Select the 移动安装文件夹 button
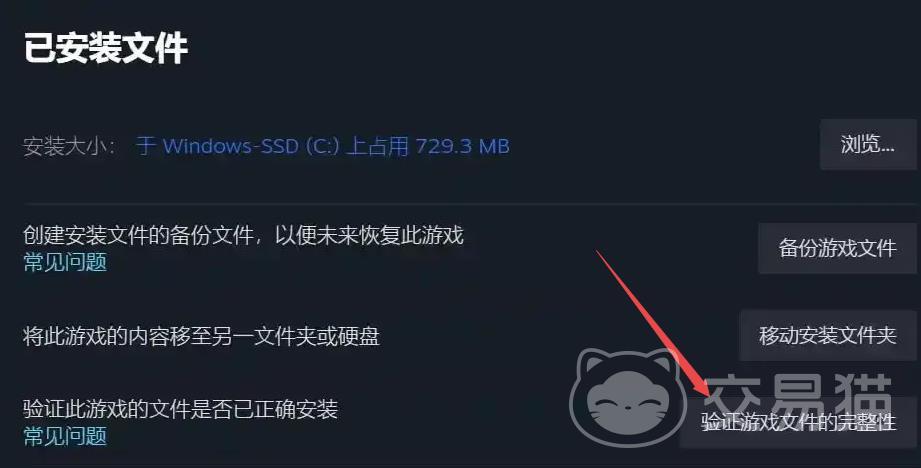Screen dimensions: 921x468 (828, 335)
